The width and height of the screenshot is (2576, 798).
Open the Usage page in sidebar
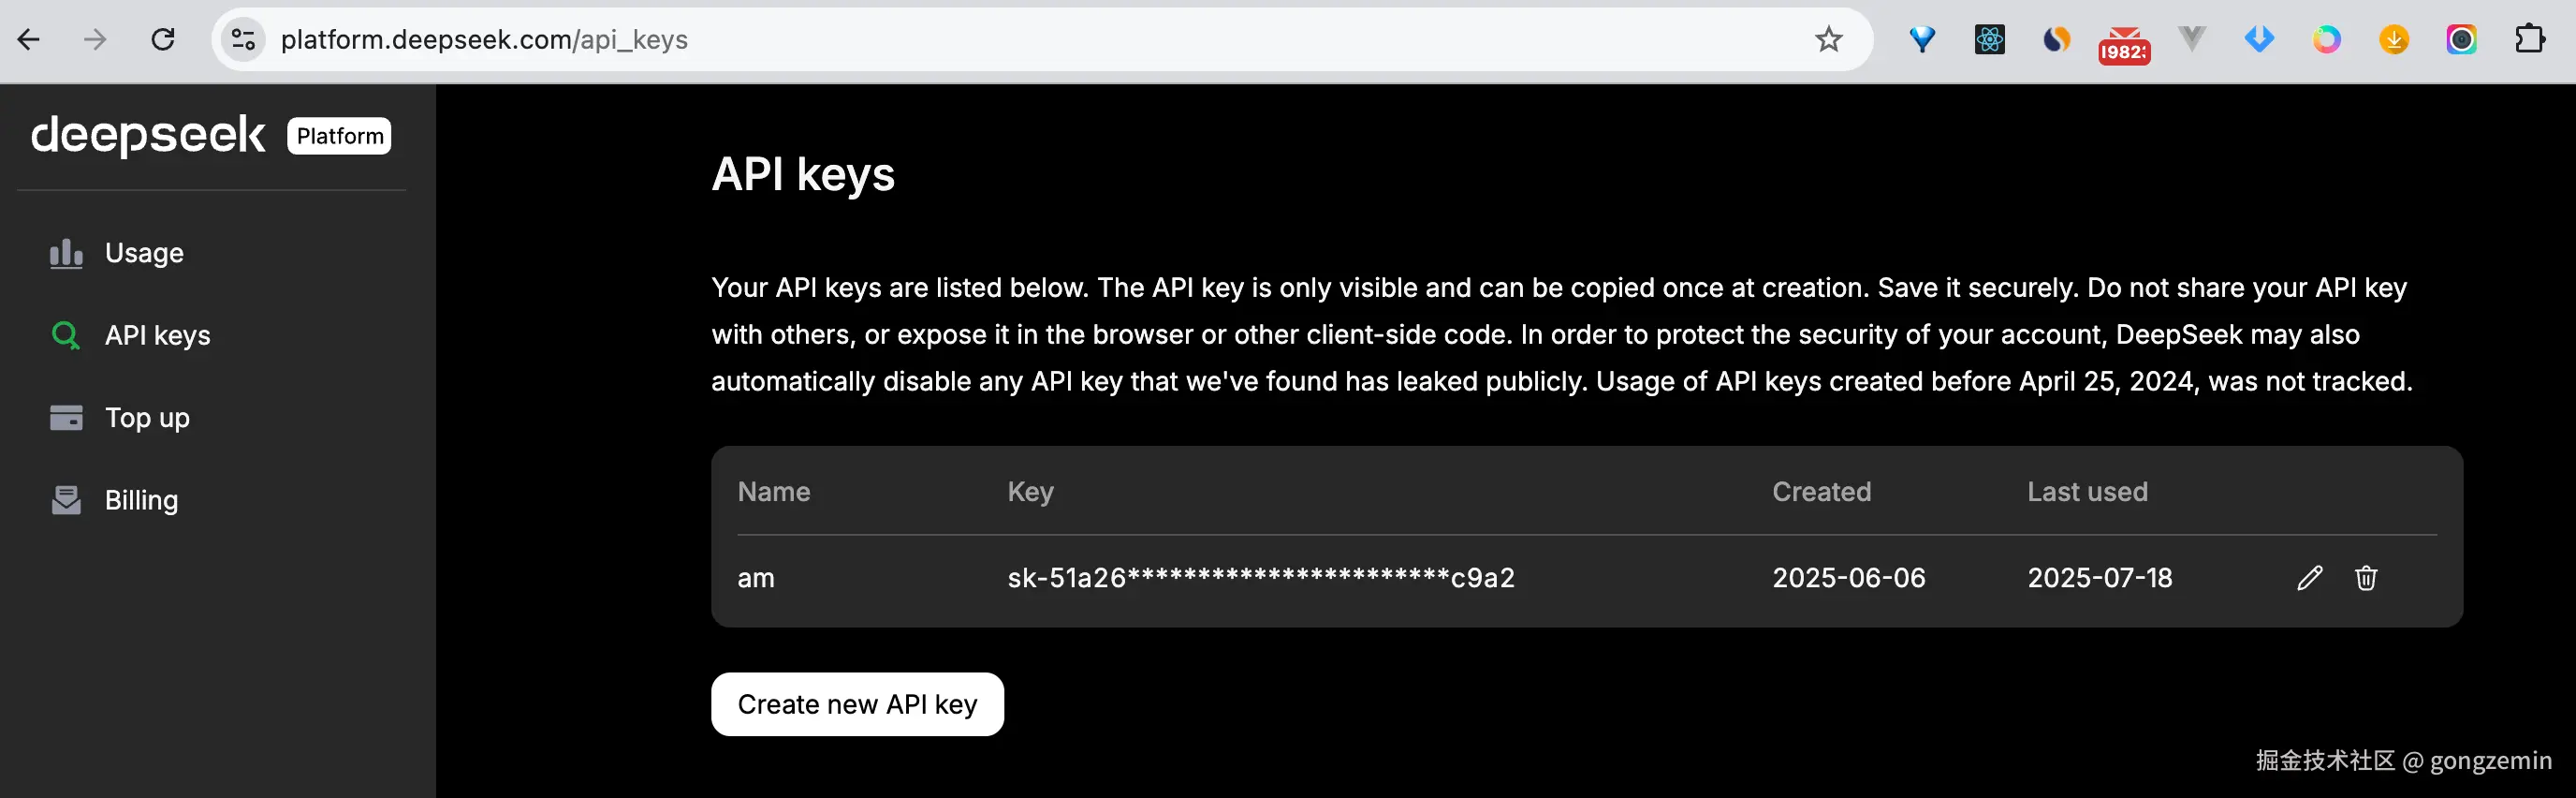point(144,253)
